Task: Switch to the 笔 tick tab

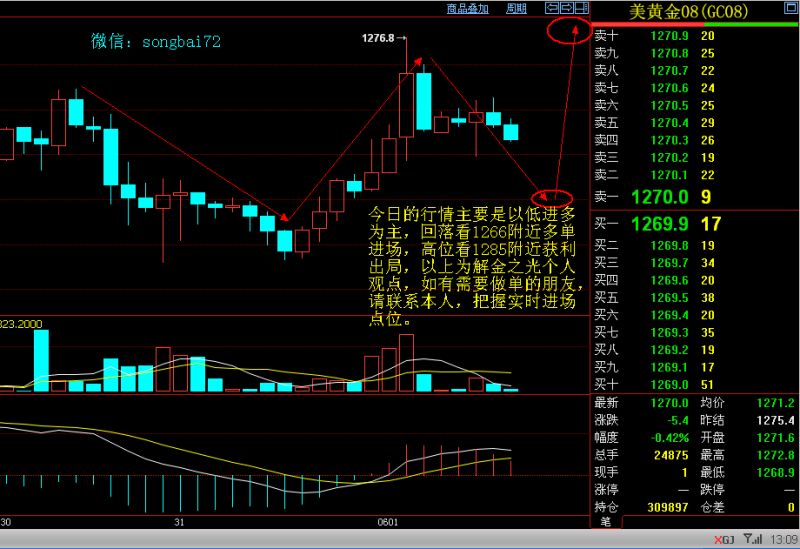Action: point(606,521)
